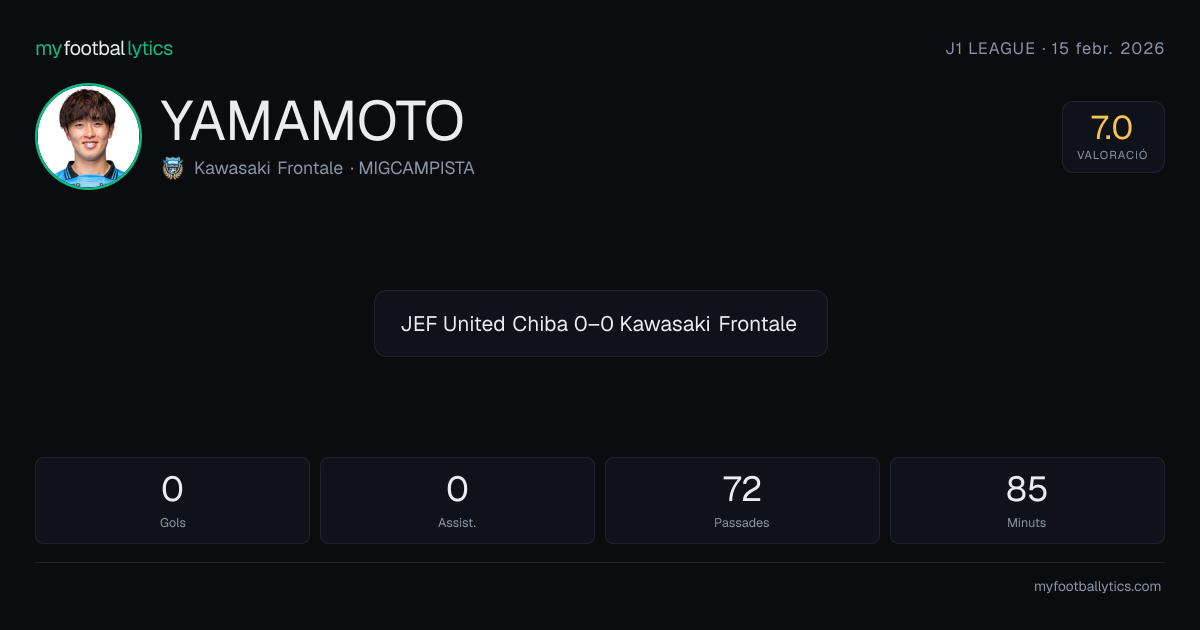Open the 85 Minuts stat card
The height and width of the screenshot is (630, 1200).
[x=1027, y=500]
